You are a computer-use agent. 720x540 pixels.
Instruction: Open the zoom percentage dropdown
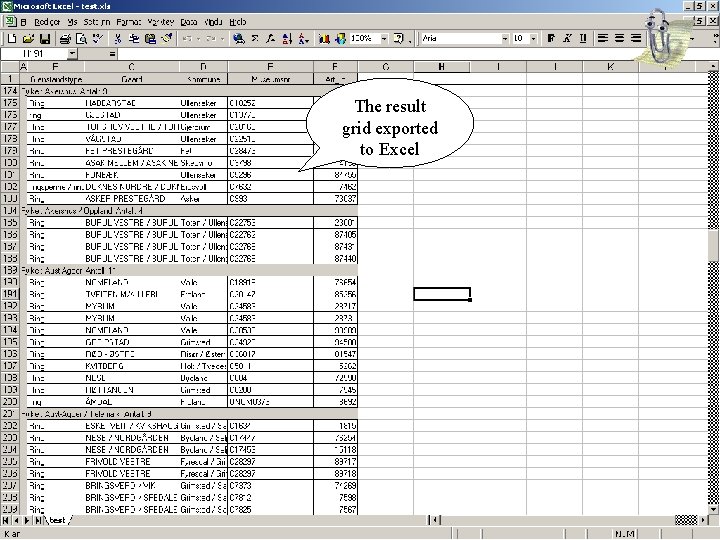tap(384, 39)
